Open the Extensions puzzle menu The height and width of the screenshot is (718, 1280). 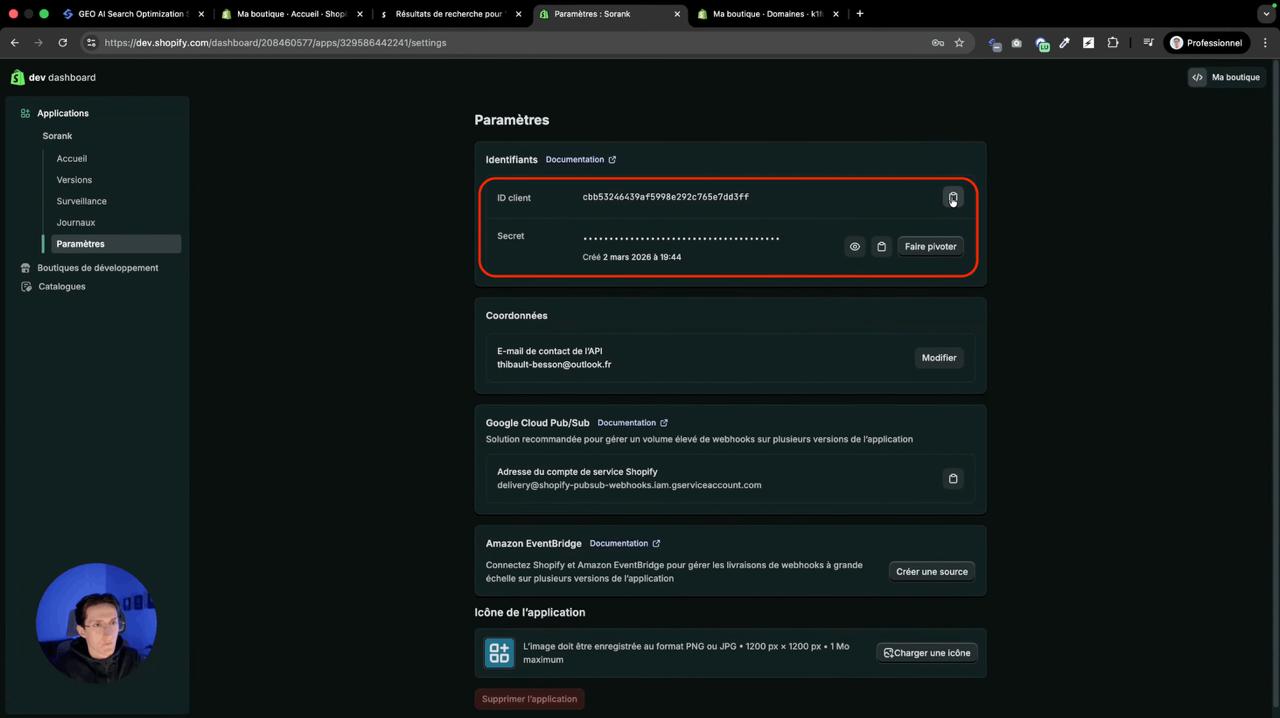1113,43
